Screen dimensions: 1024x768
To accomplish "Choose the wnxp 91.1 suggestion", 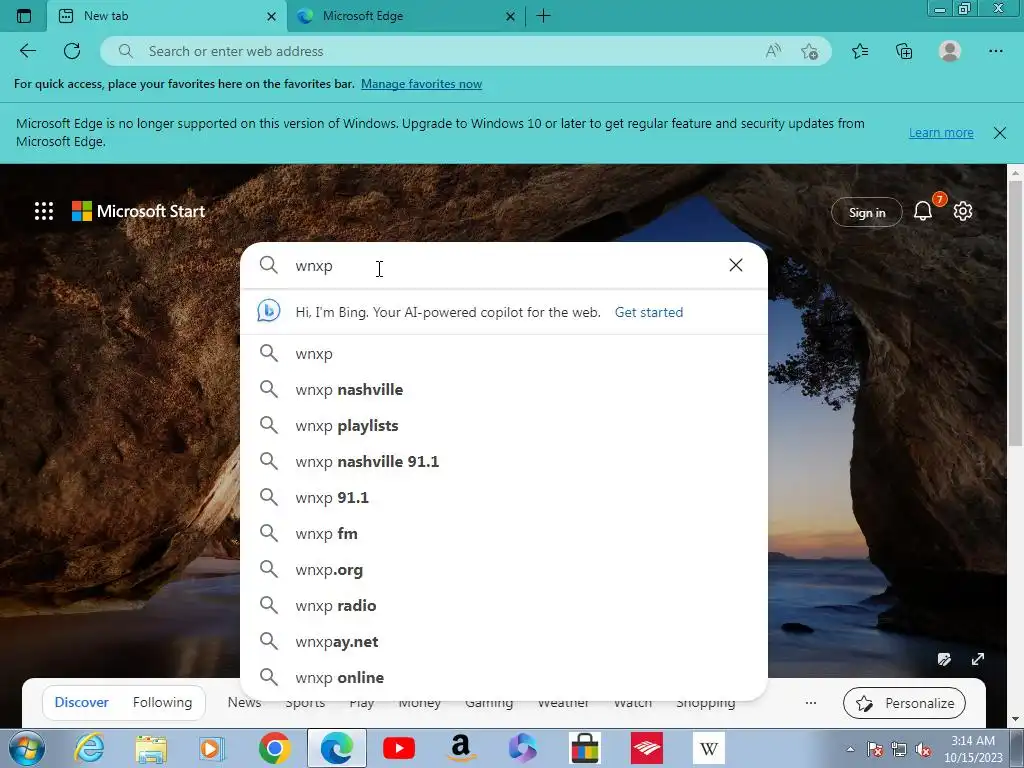I will point(504,497).
